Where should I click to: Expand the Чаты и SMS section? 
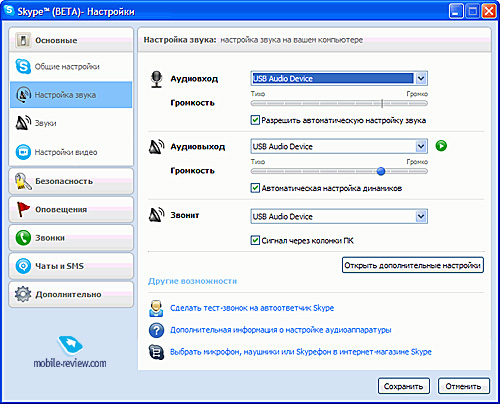click(x=71, y=266)
